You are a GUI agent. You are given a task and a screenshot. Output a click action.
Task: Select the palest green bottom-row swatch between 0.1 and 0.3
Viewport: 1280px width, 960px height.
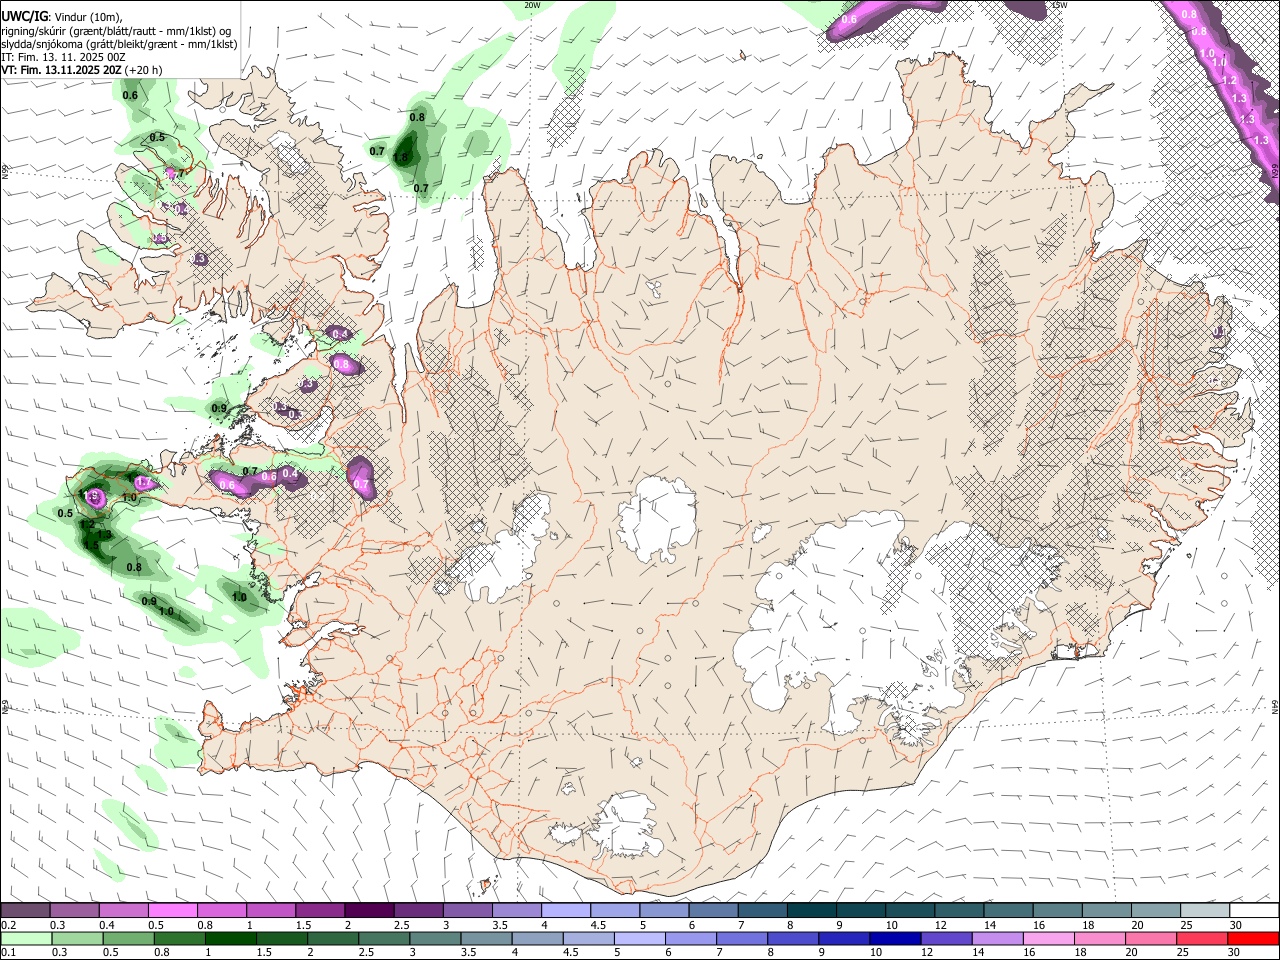(x=25, y=938)
